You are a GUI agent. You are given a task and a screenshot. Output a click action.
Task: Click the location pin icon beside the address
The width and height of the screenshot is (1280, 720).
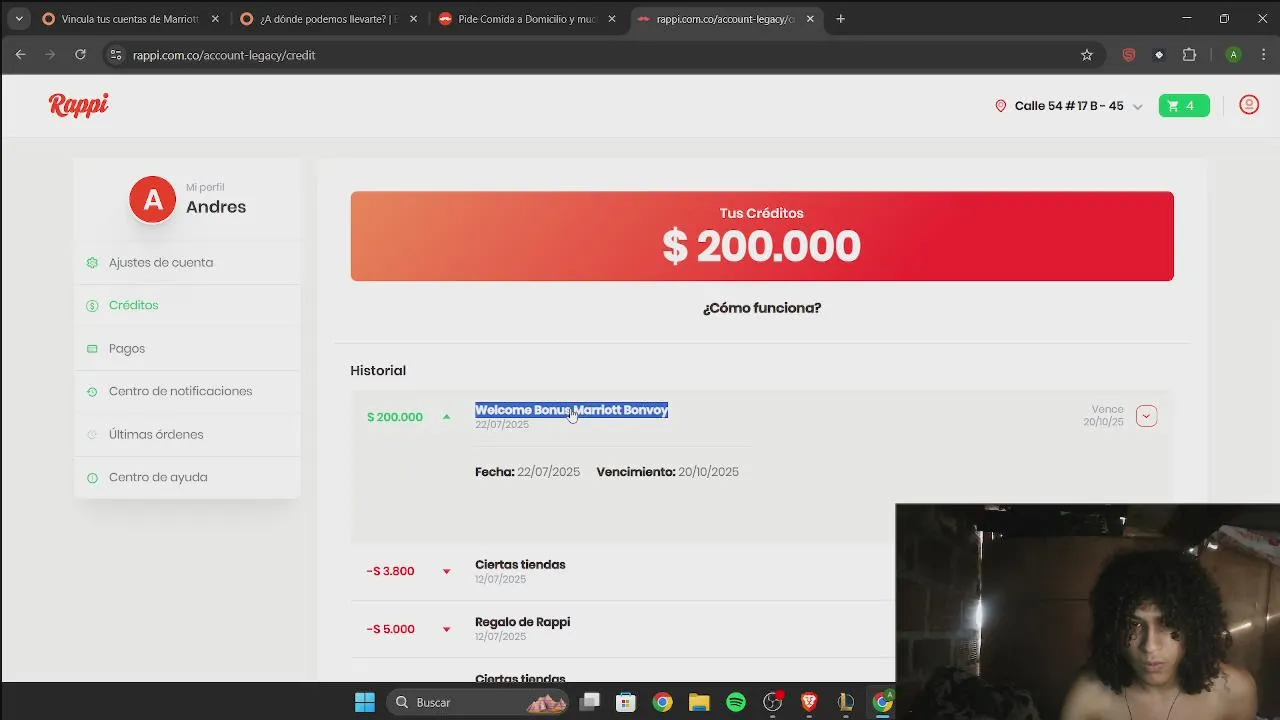1000,106
